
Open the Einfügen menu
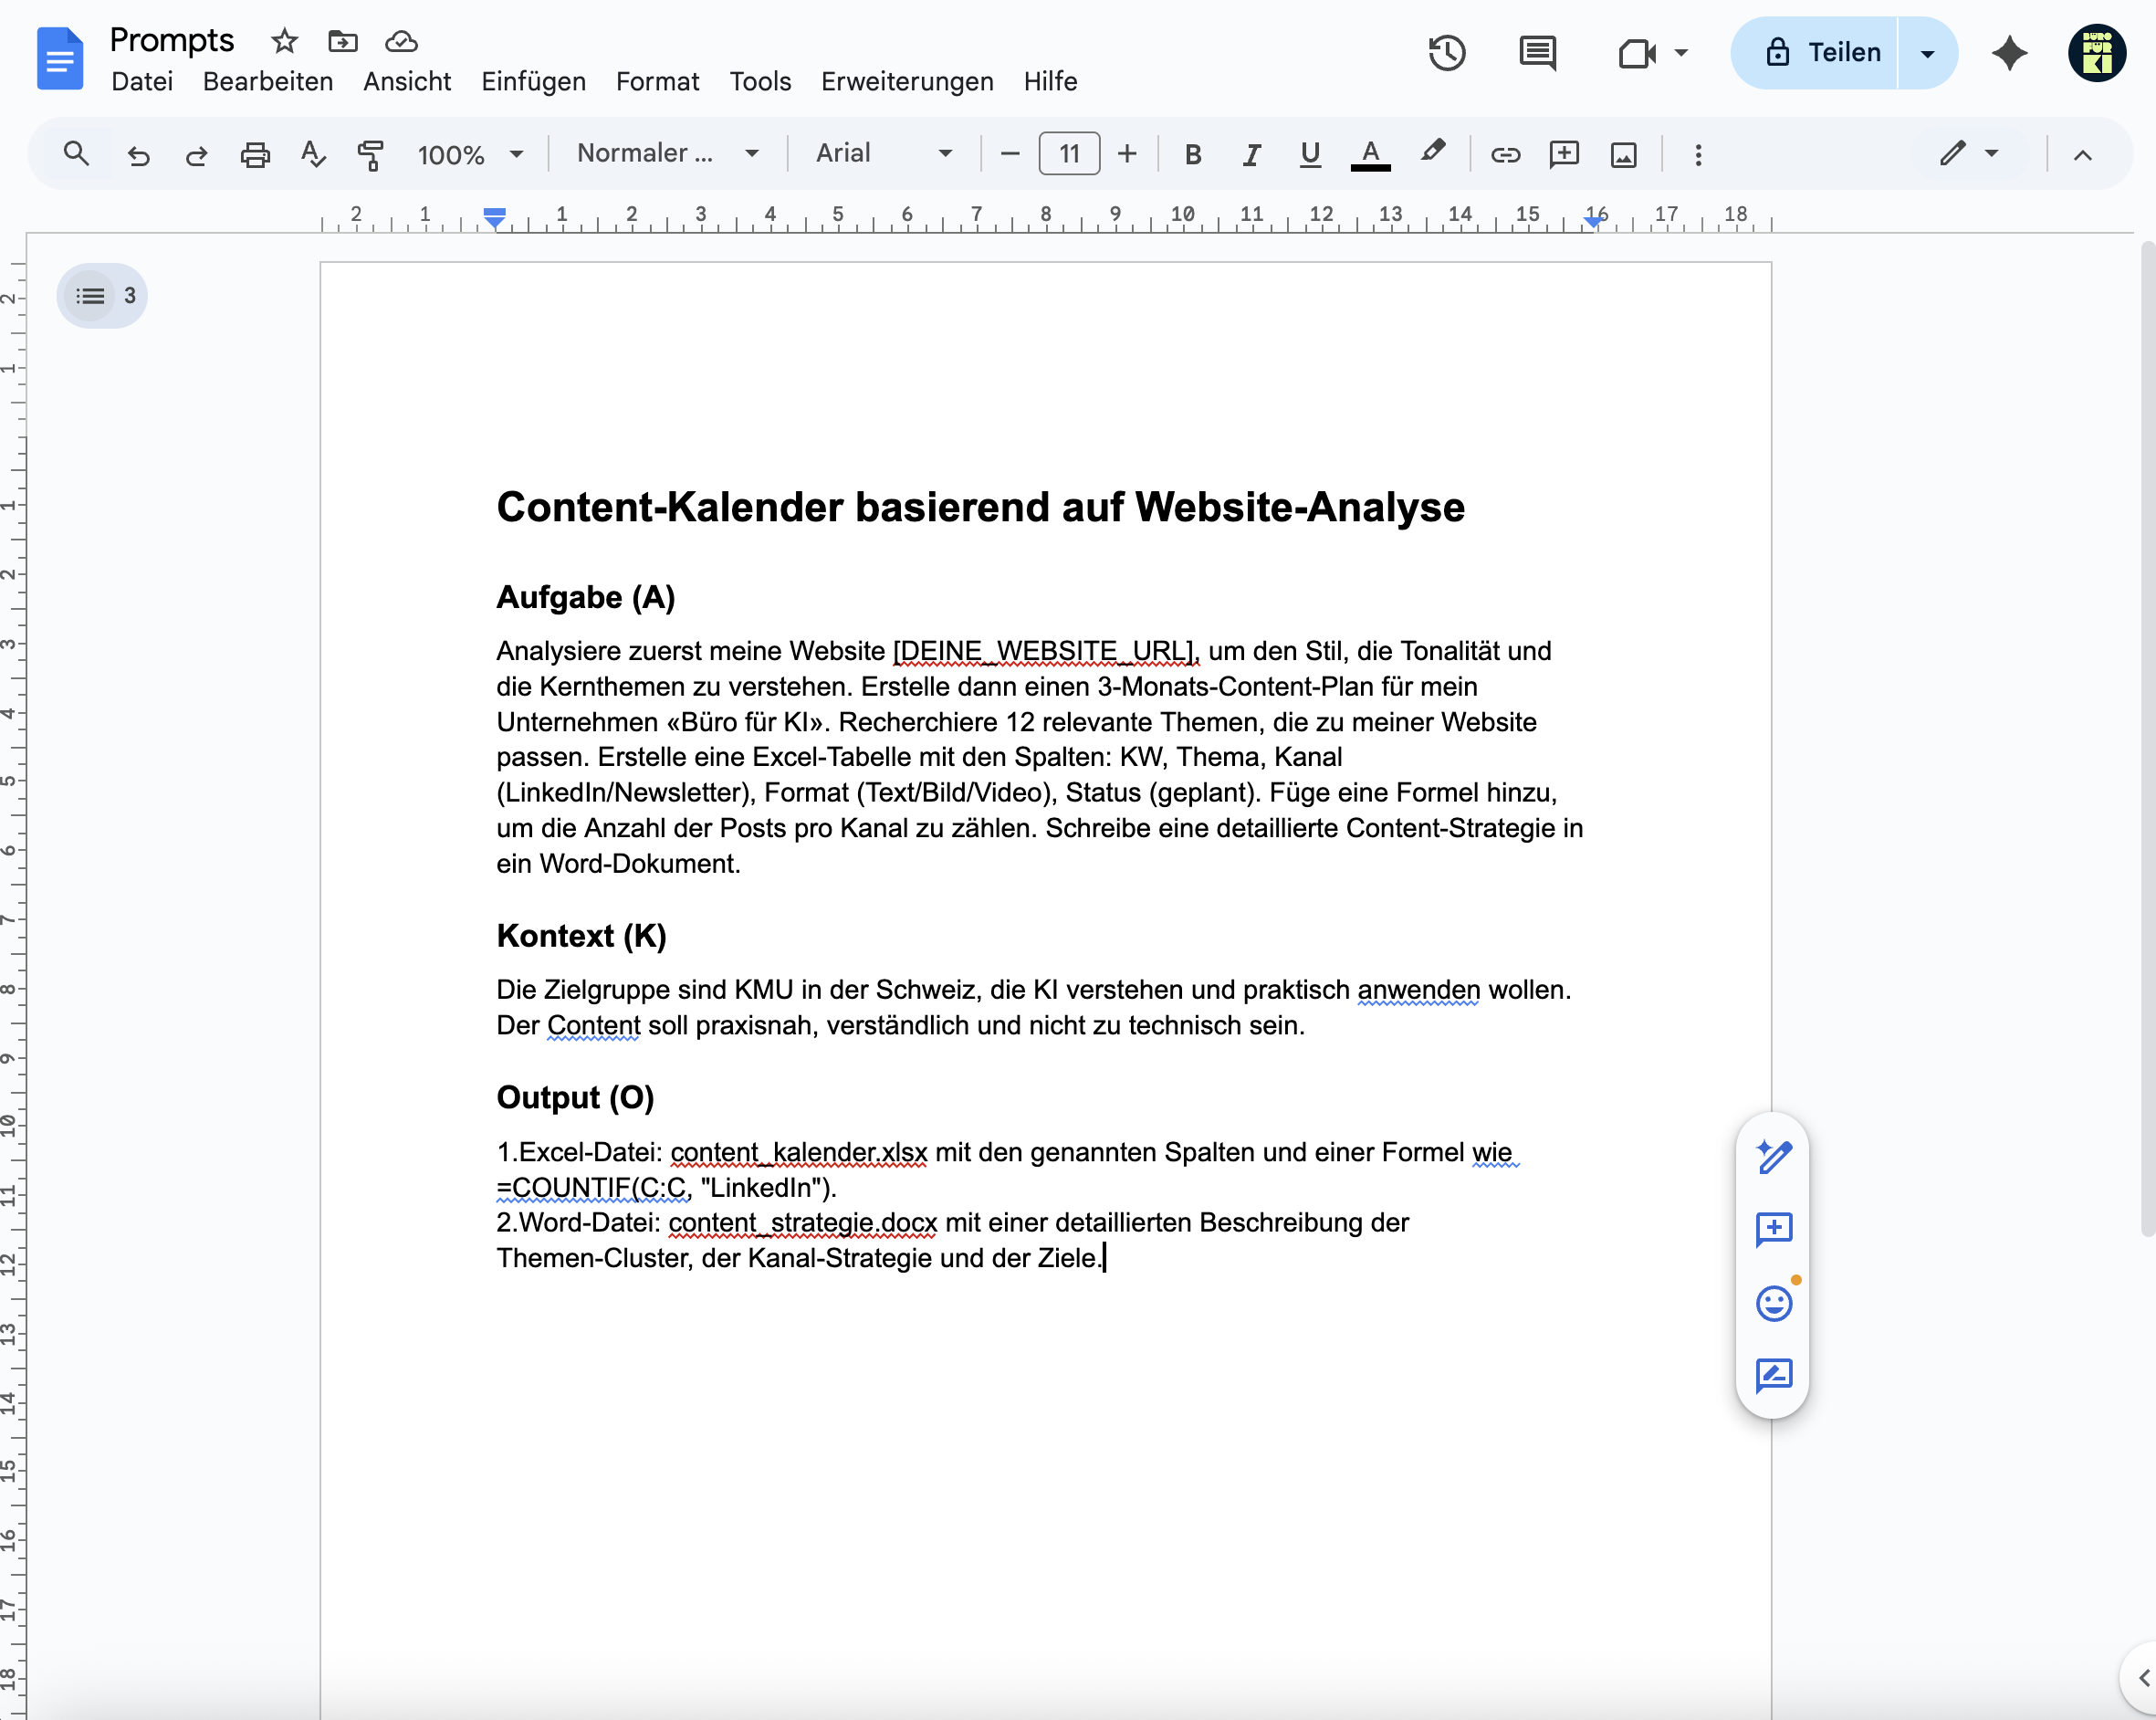pos(533,81)
